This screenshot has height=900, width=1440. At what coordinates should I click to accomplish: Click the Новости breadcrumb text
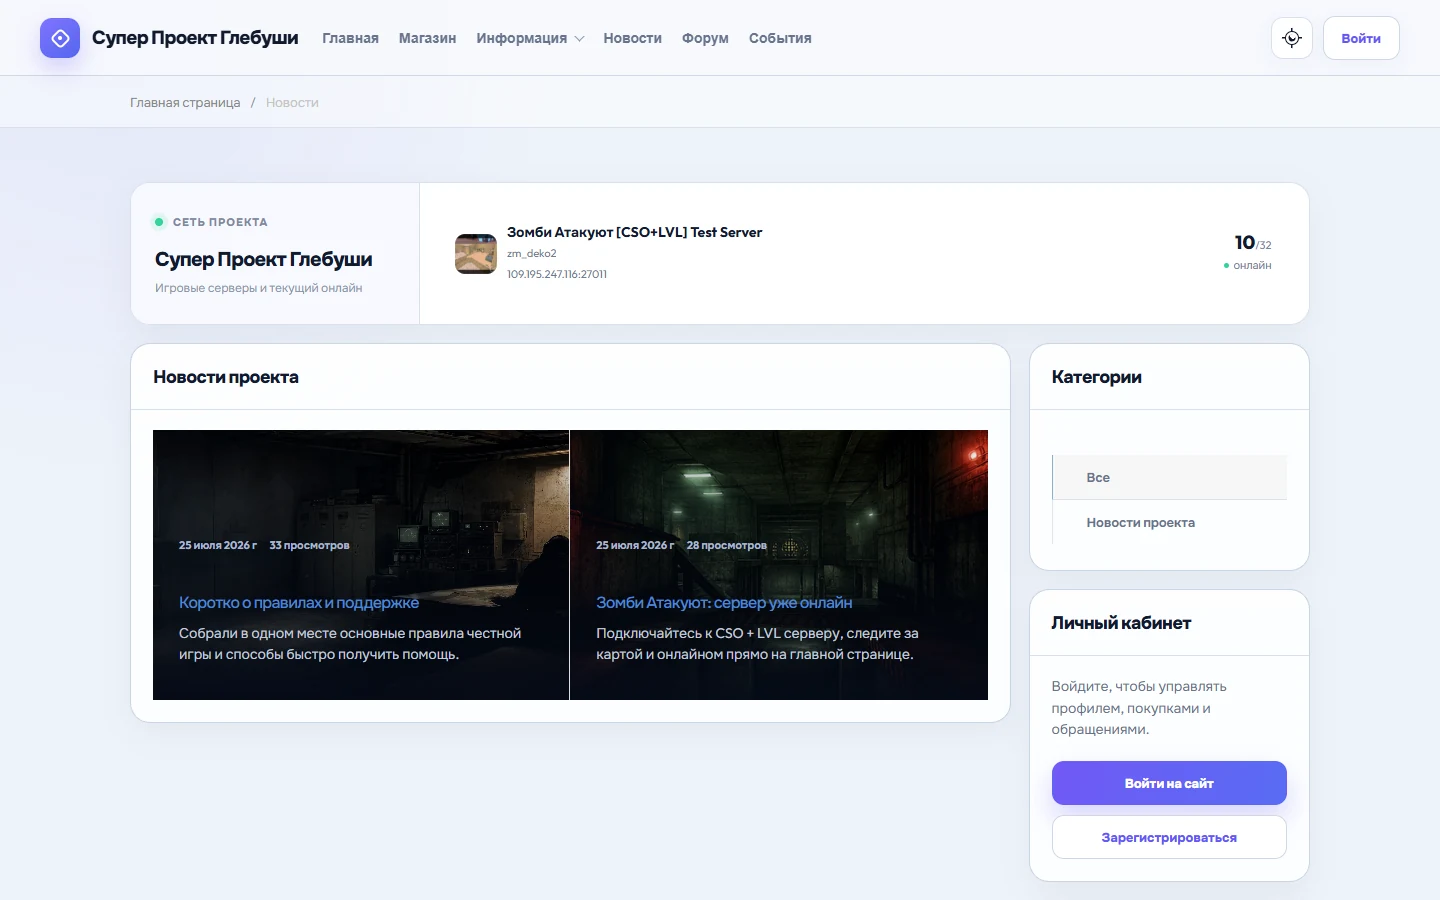pyautogui.click(x=292, y=102)
